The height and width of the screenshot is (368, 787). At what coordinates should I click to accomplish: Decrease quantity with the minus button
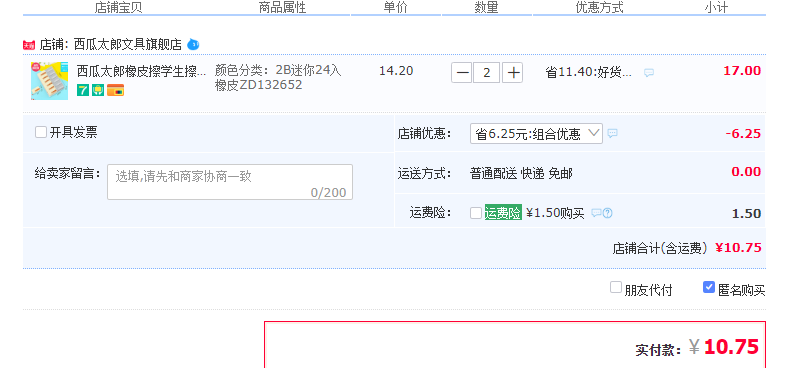[461, 73]
